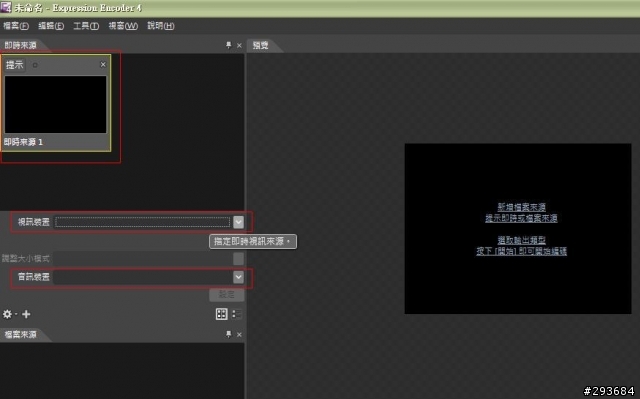640x399 pixels.
Task: Click the 音訊裝置 combo box field
Action: [x=142, y=277]
